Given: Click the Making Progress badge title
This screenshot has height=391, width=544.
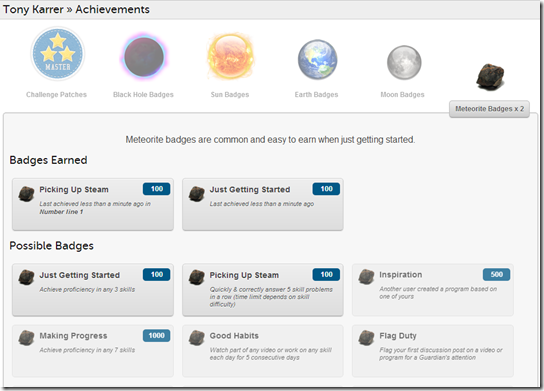Looking at the screenshot, I should click(x=73, y=336).
